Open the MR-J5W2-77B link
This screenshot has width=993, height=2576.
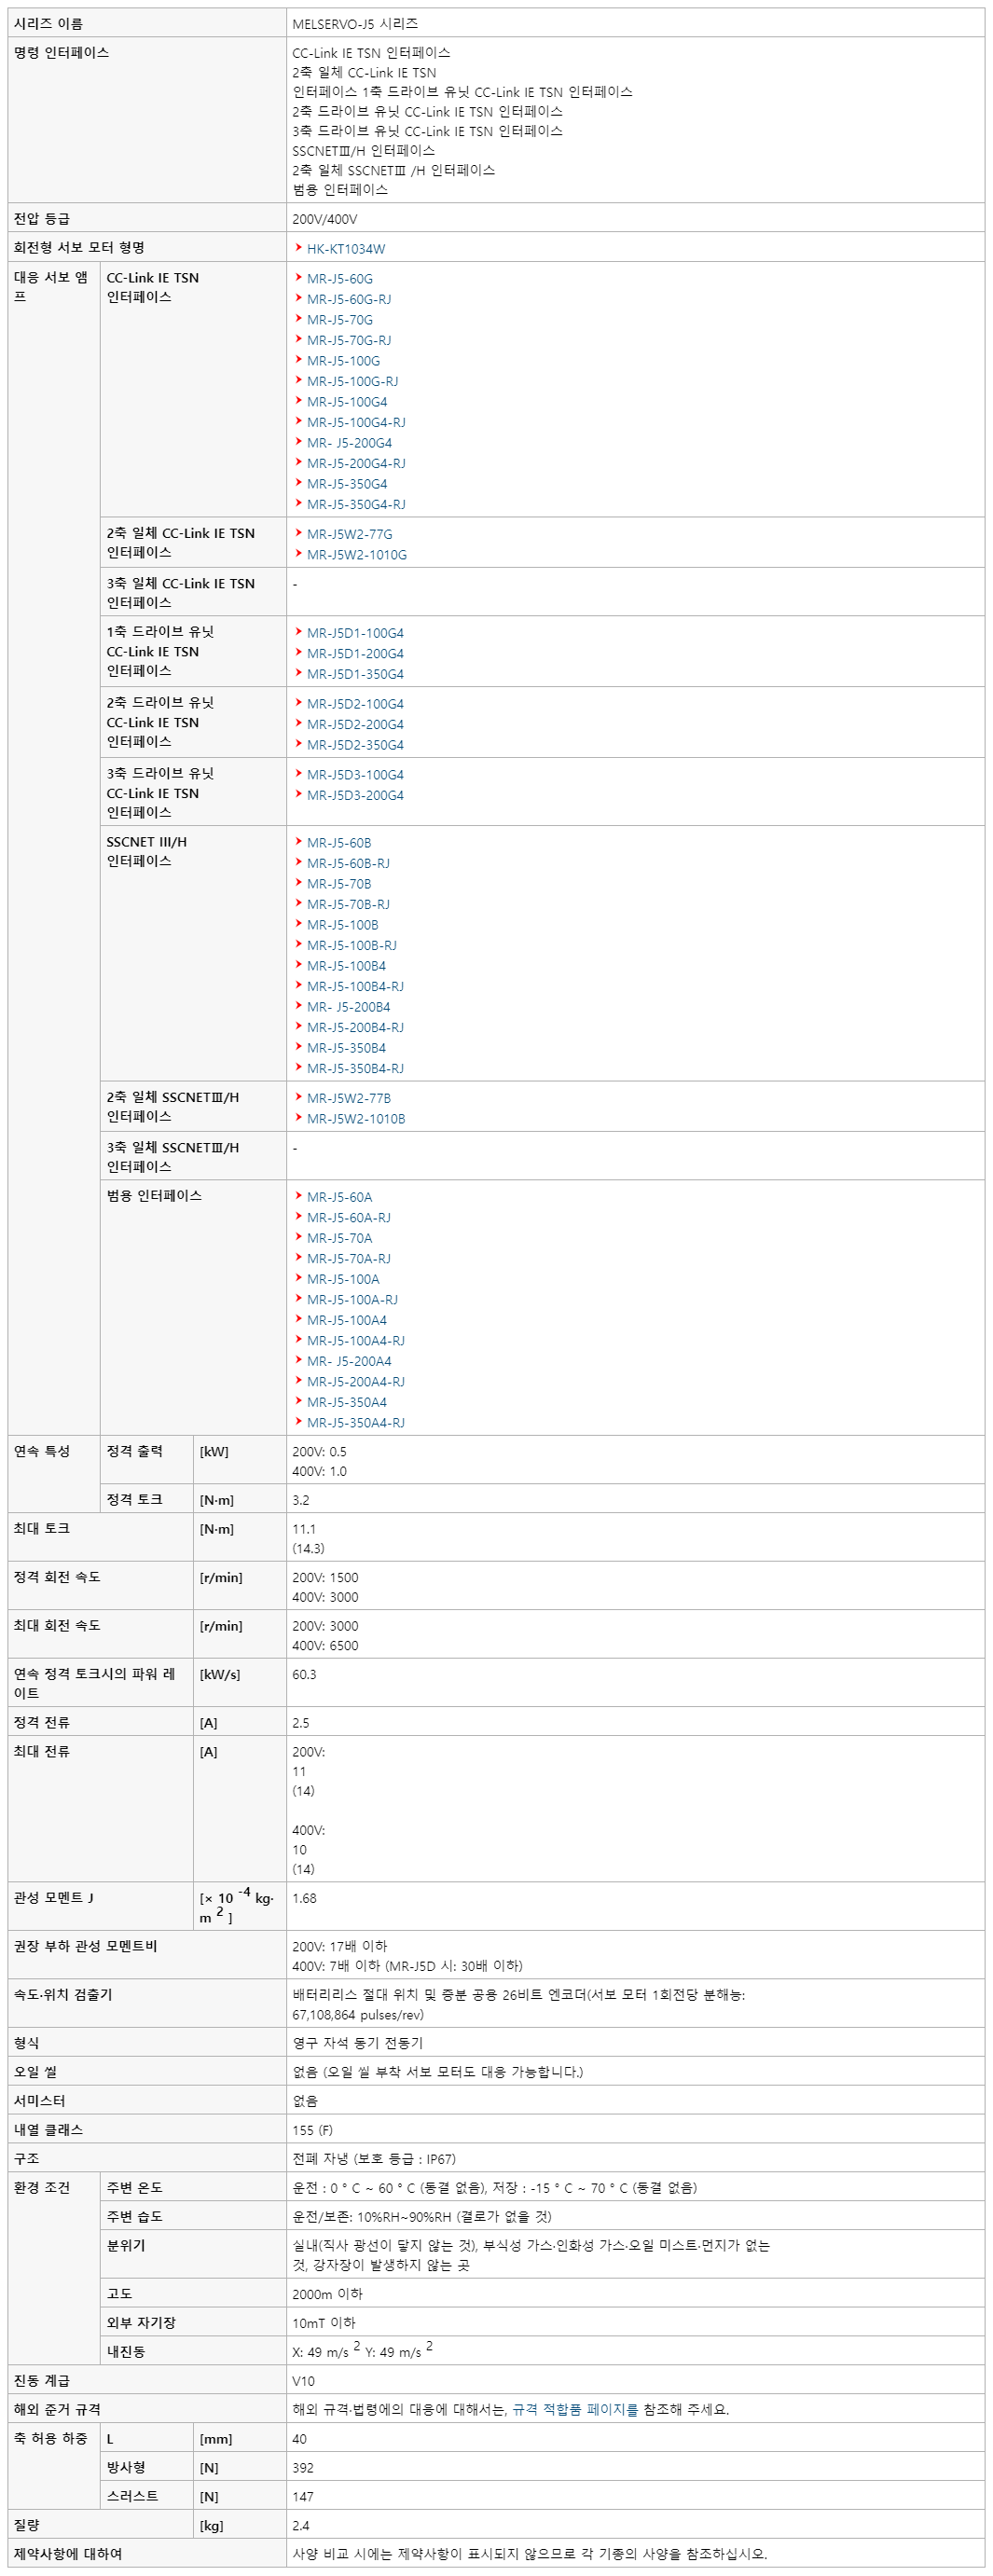click(349, 1098)
